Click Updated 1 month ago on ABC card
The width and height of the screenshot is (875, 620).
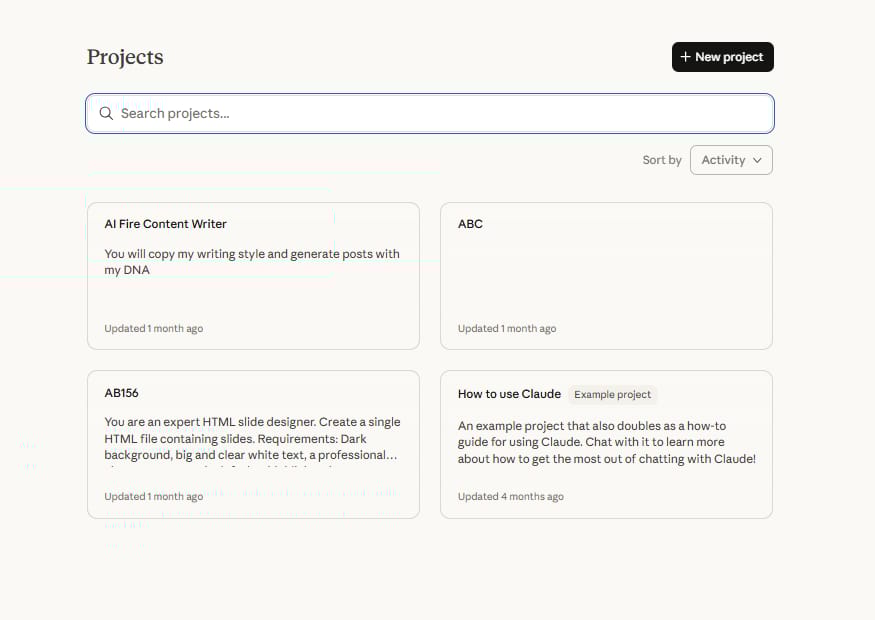pos(504,328)
